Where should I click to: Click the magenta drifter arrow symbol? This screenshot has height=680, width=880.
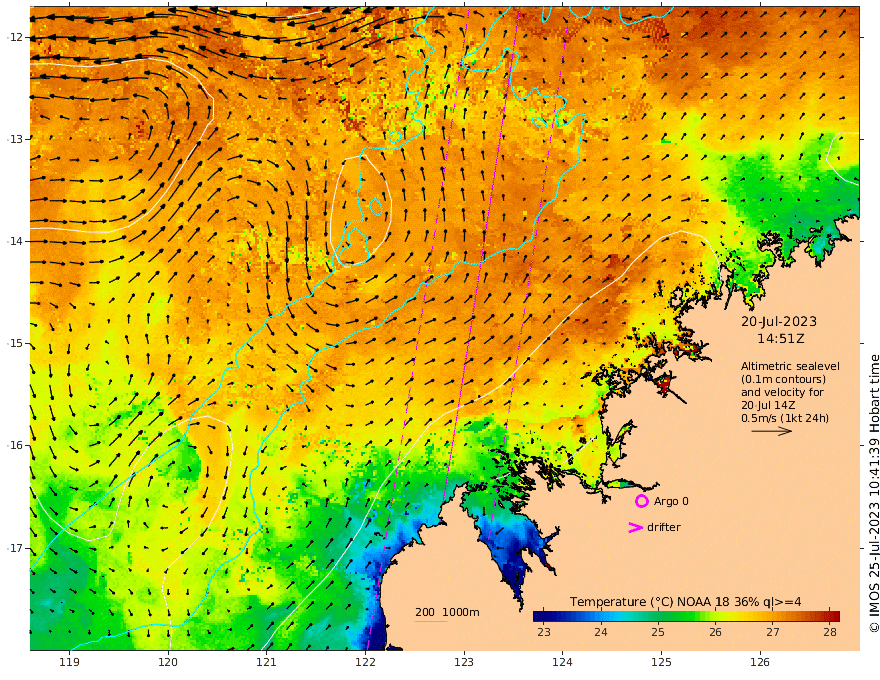pyautogui.click(x=635, y=527)
